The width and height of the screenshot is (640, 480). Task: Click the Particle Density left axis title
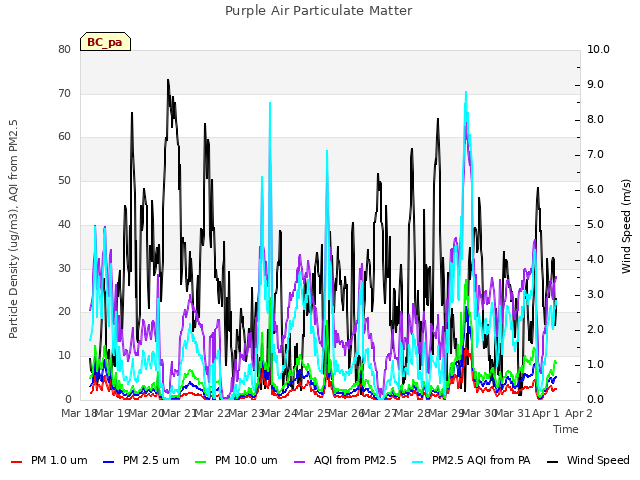[13, 229]
